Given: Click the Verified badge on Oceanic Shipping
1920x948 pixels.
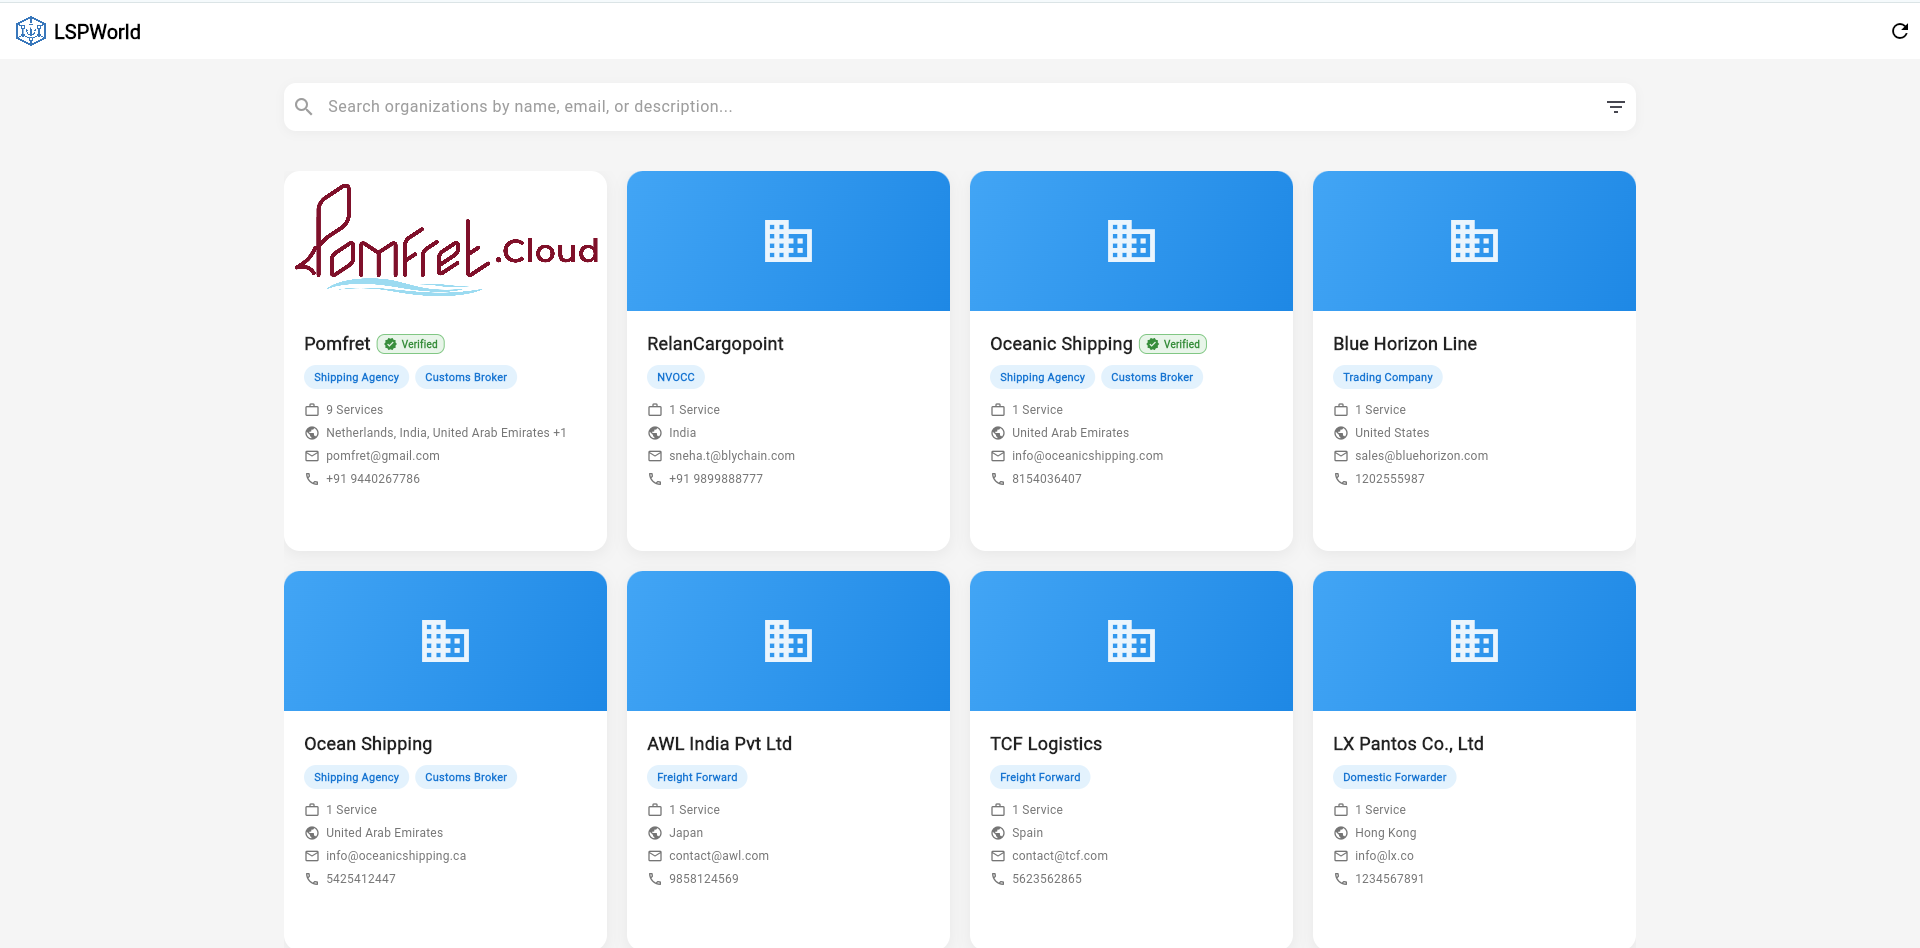Looking at the screenshot, I should 1172,343.
